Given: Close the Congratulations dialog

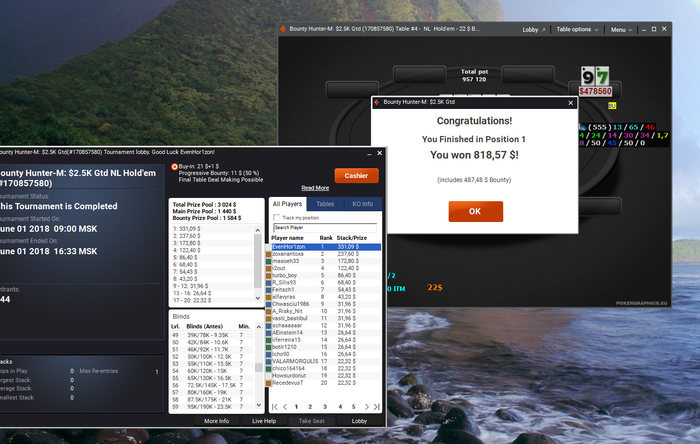Looking at the screenshot, I should pyautogui.click(x=571, y=103).
